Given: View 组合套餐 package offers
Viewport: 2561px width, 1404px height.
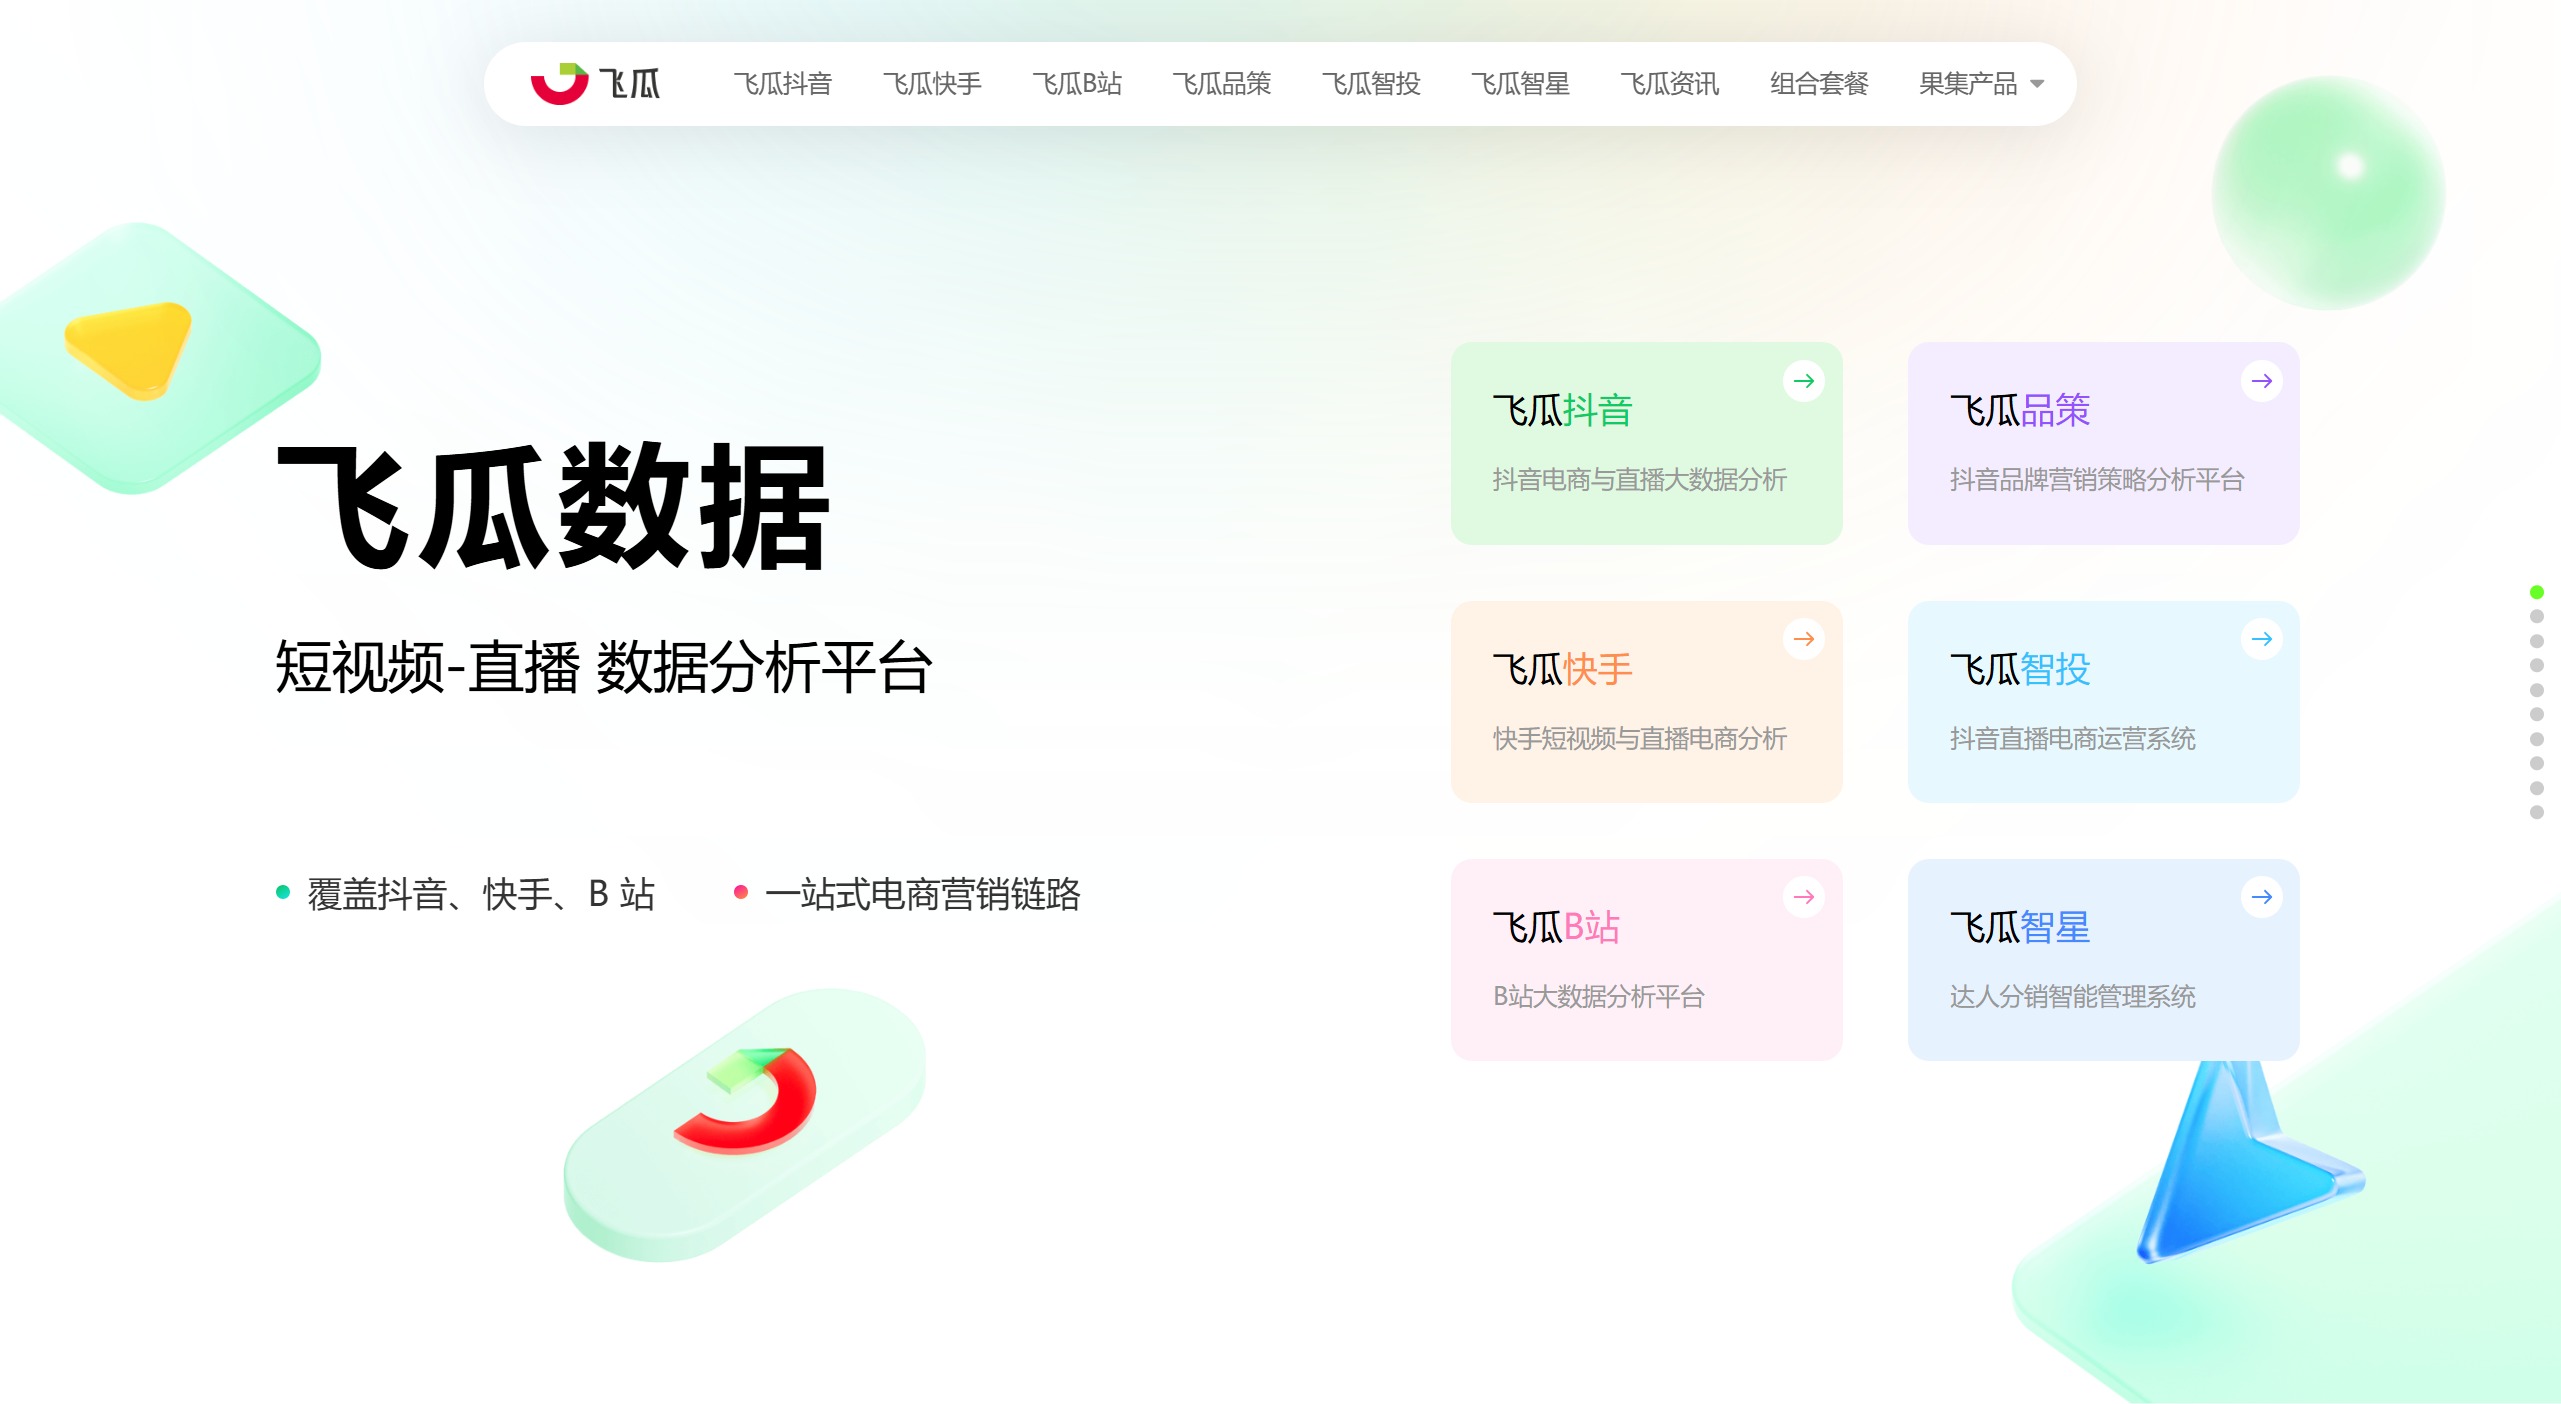Looking at the screenshot, I should coord(1818,83).
